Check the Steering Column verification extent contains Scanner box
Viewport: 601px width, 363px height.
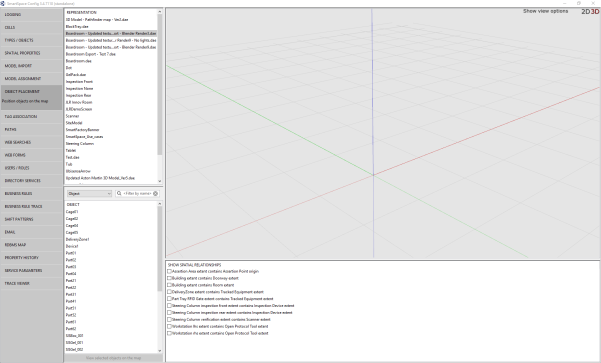tap(169, 319)
